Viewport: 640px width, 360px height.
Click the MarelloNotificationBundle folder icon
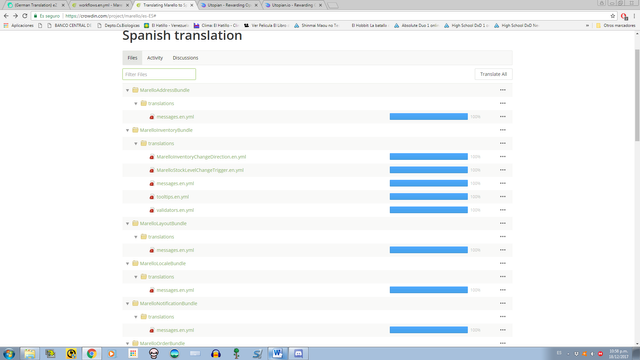[135, 303]
